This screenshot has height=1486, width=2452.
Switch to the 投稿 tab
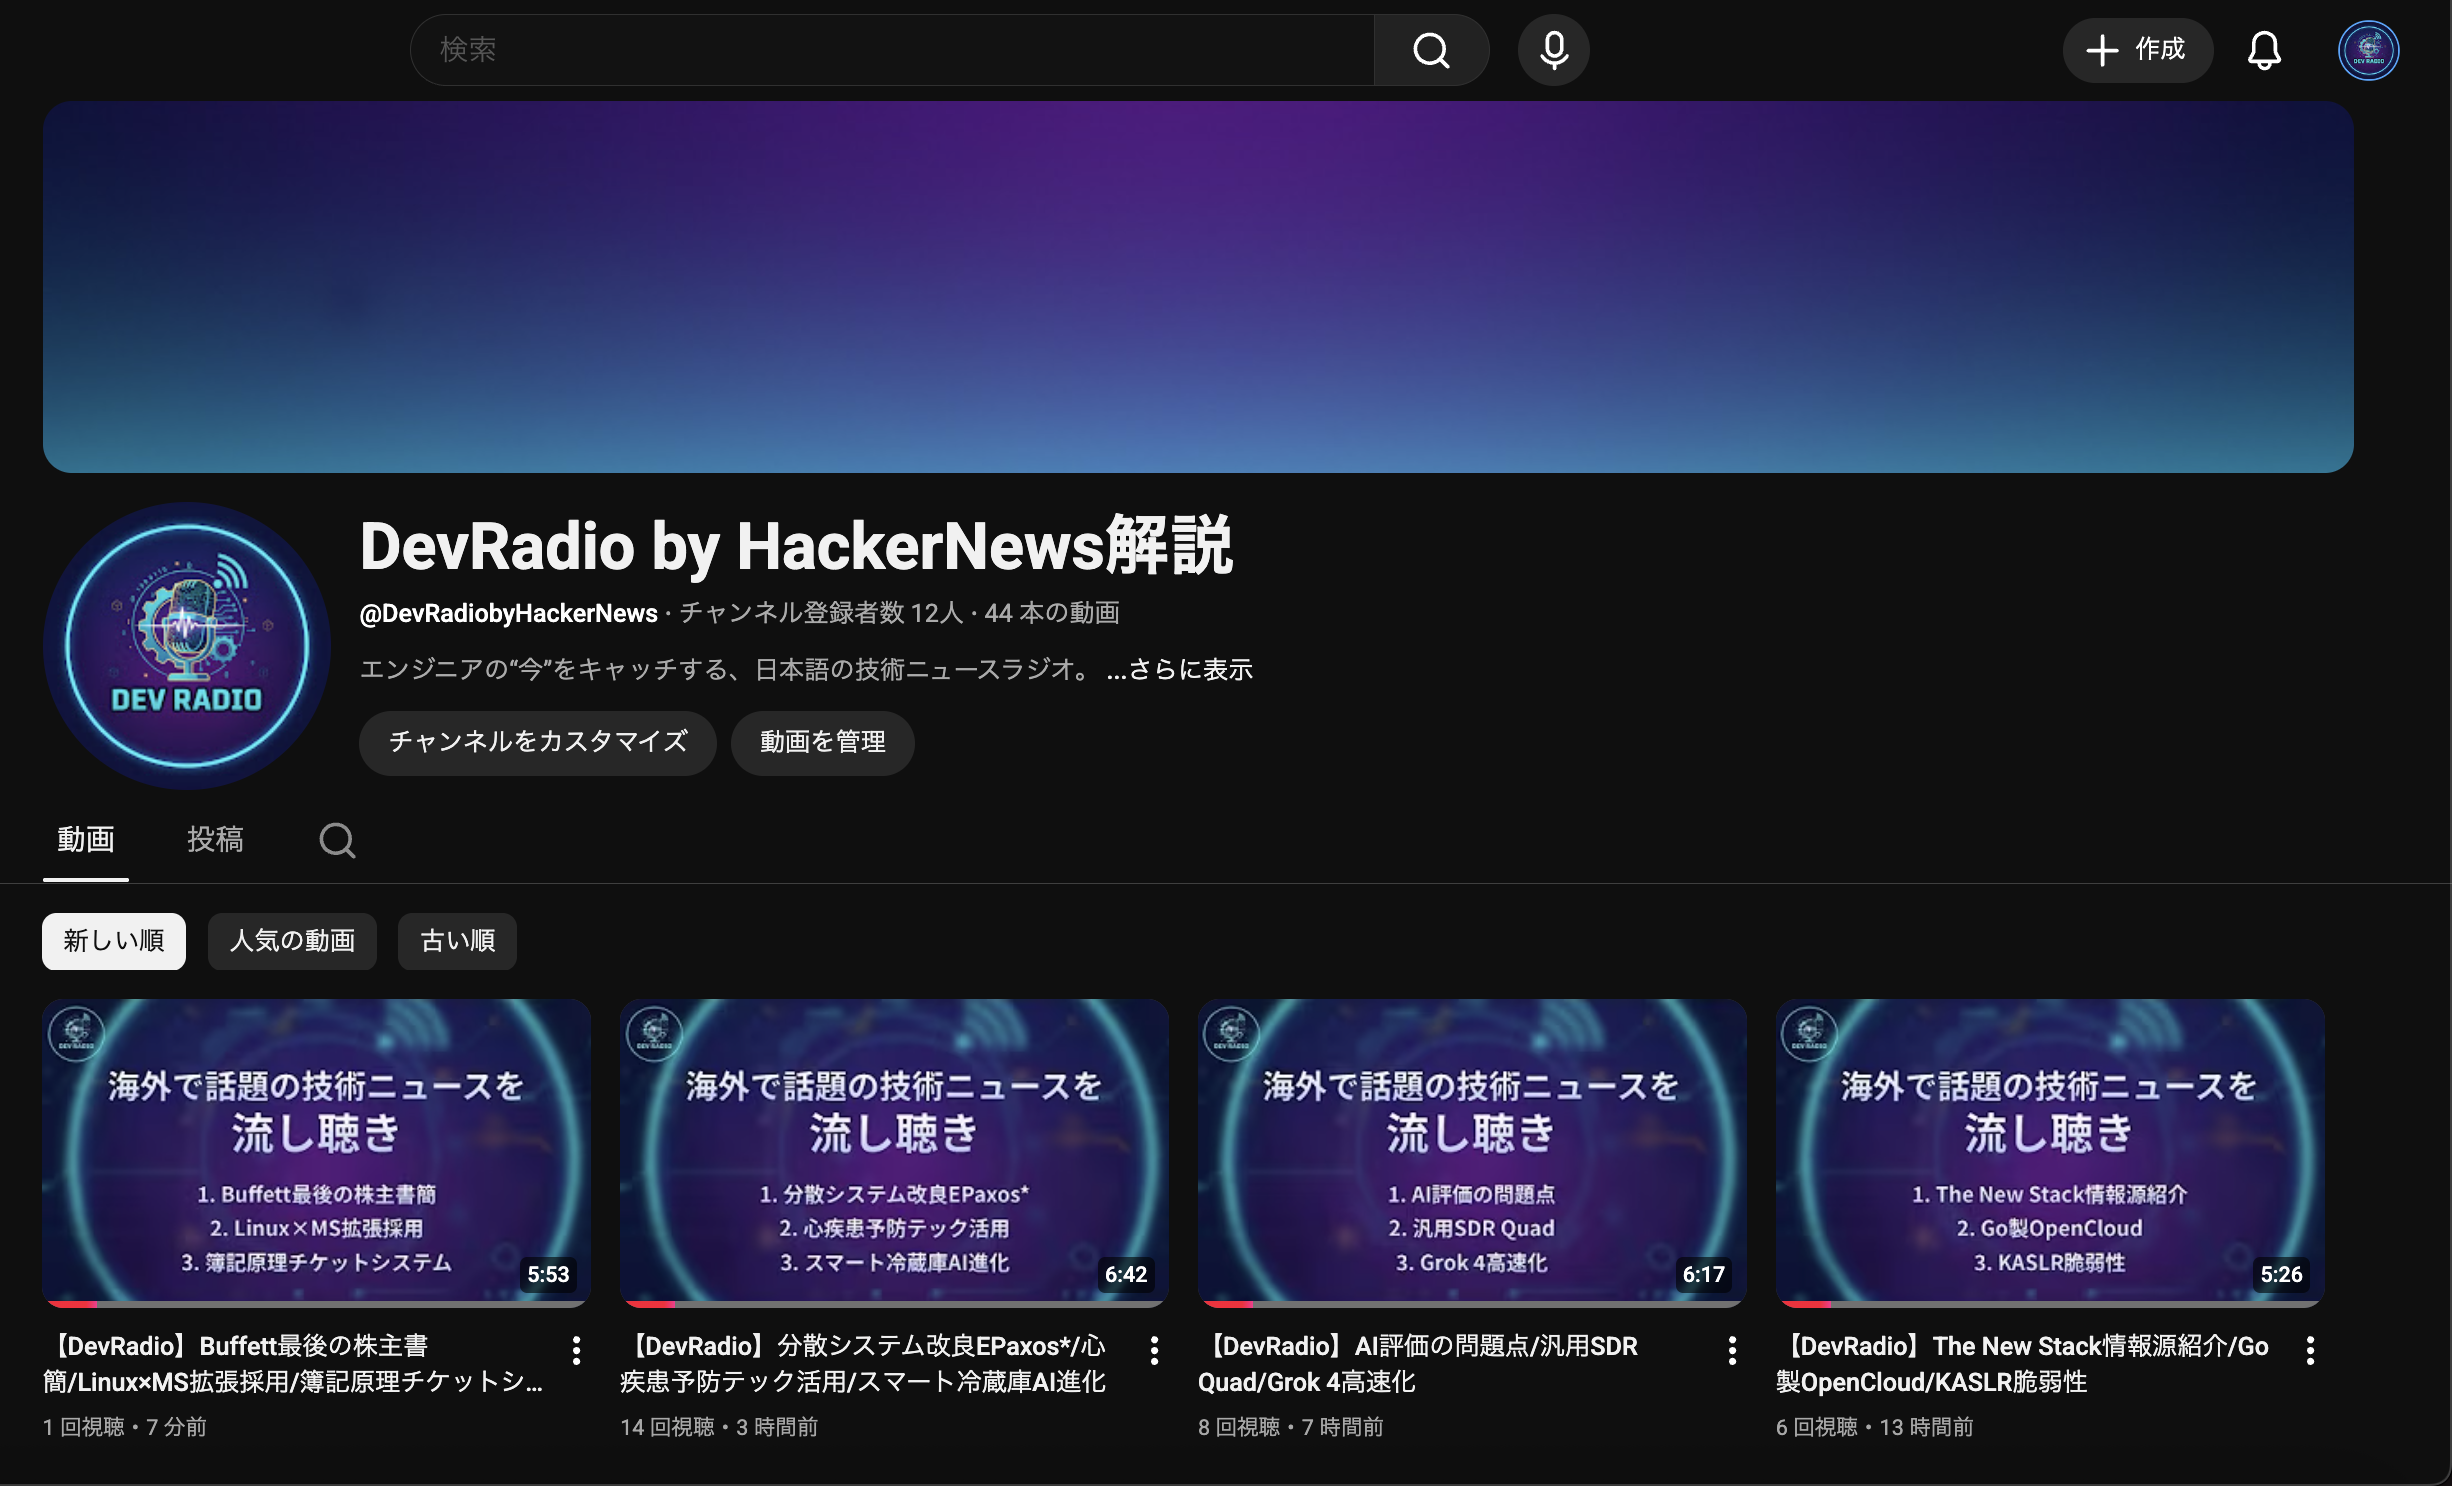pyautogui.click(x=215, y=839)
